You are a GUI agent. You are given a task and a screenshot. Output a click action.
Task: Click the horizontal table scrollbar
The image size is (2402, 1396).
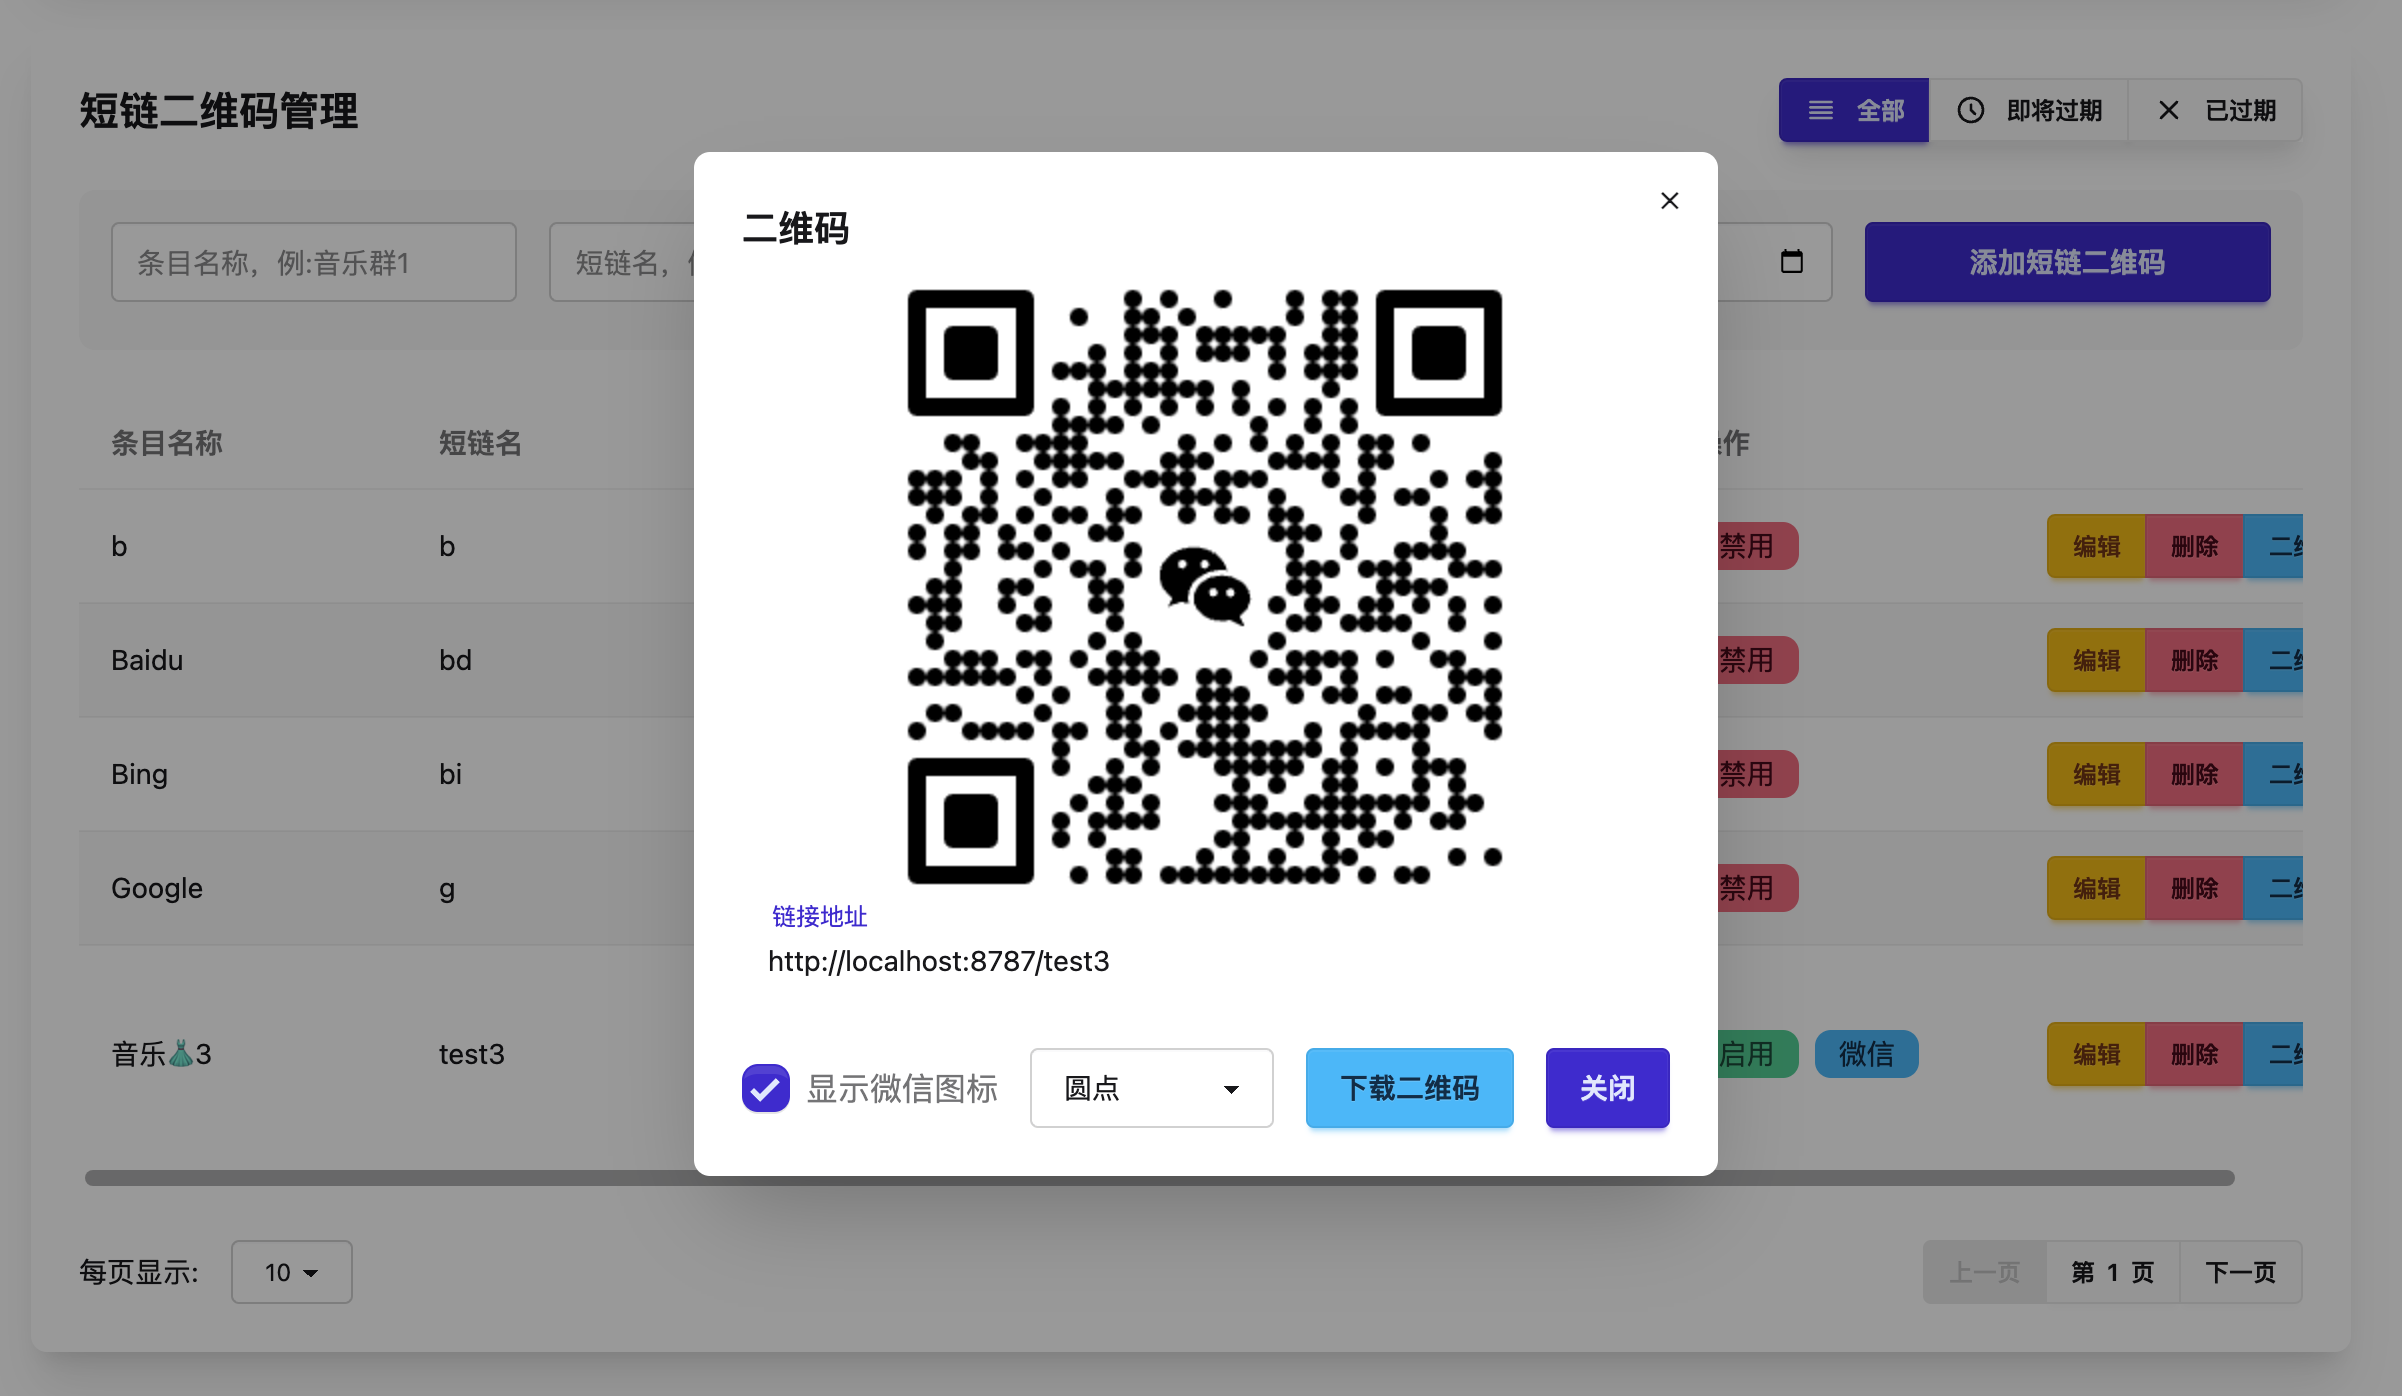[x=400, y=1178]
